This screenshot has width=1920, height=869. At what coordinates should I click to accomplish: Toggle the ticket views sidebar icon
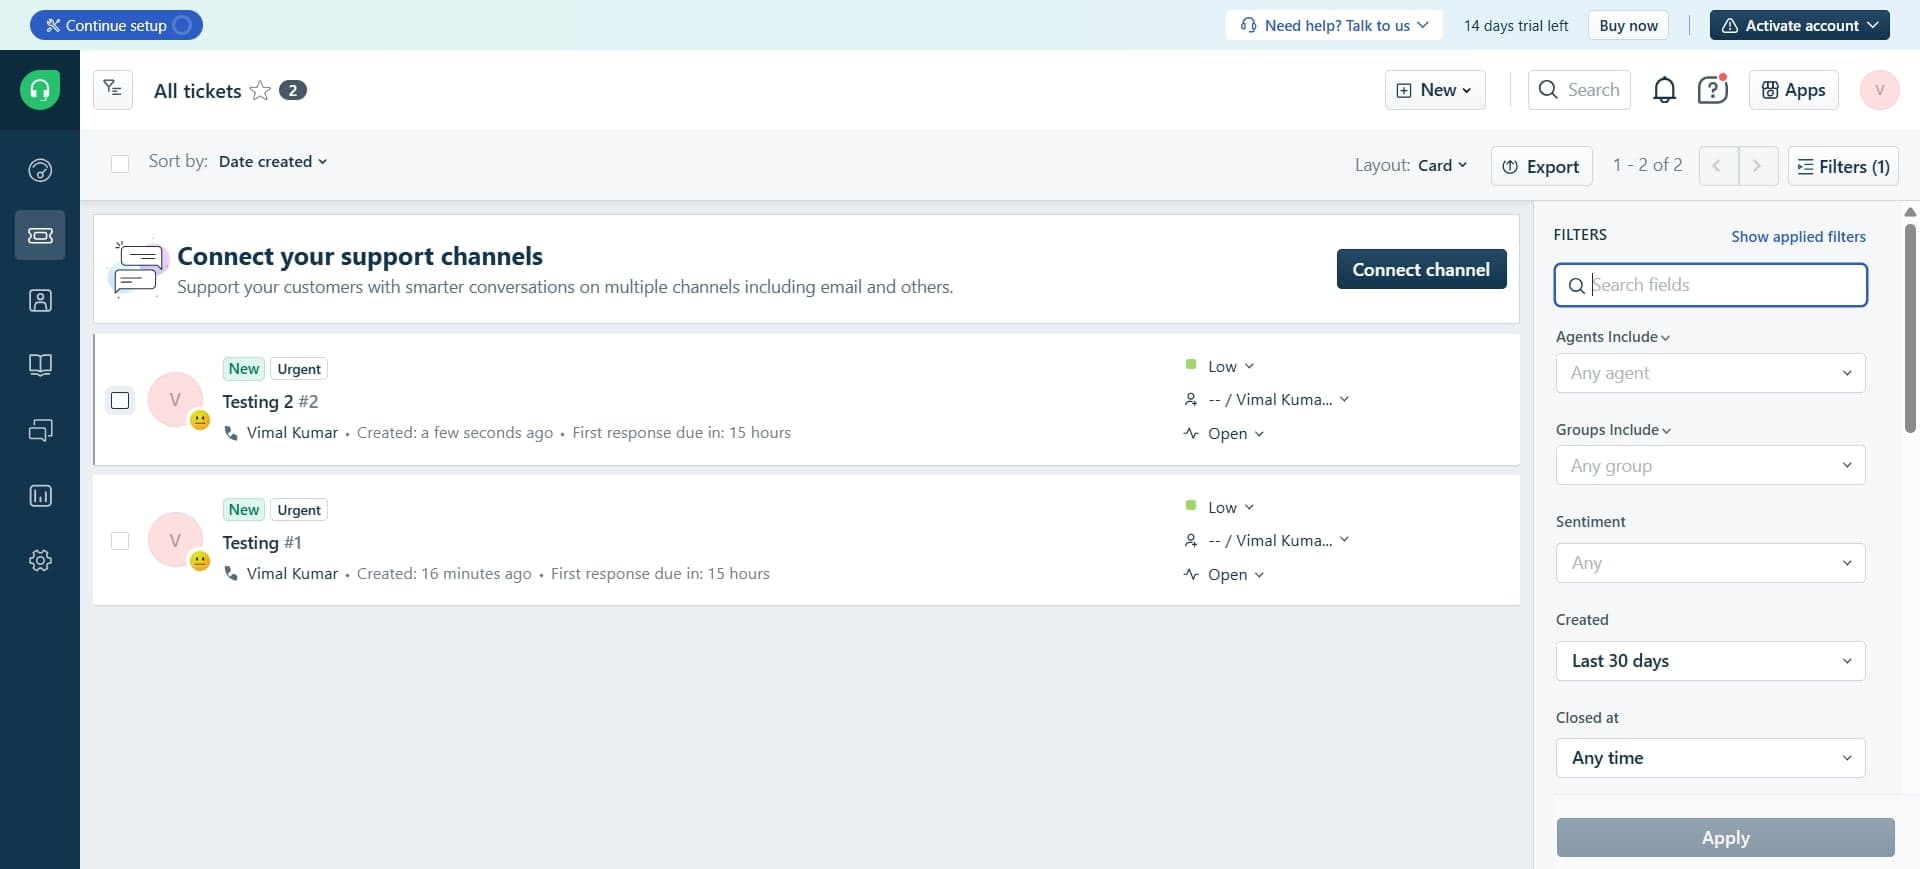(x=113, y=90)
